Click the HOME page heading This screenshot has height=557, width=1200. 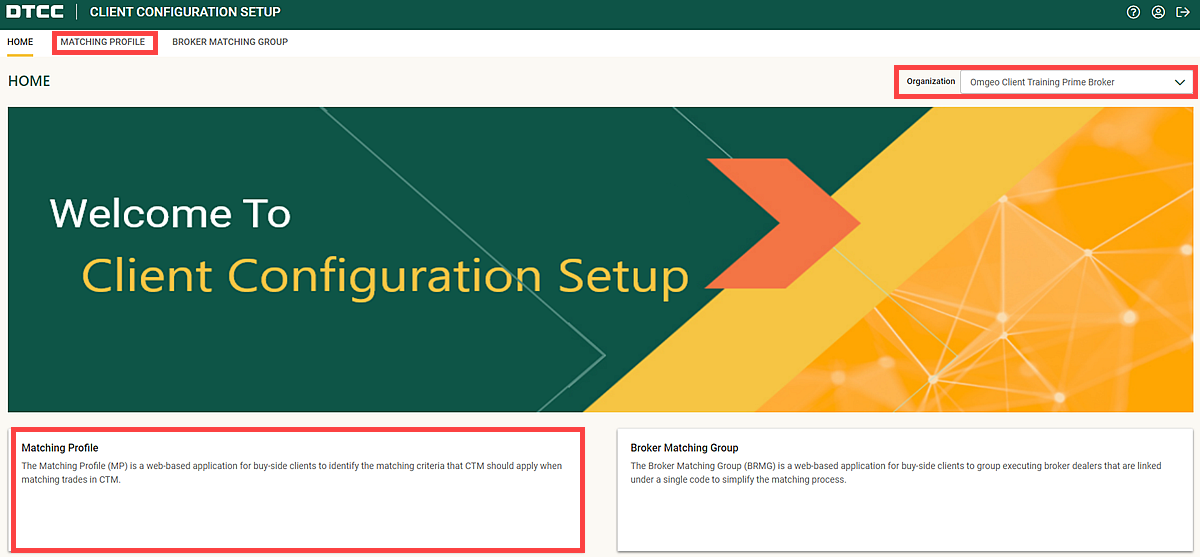click(x=29, y=81)
